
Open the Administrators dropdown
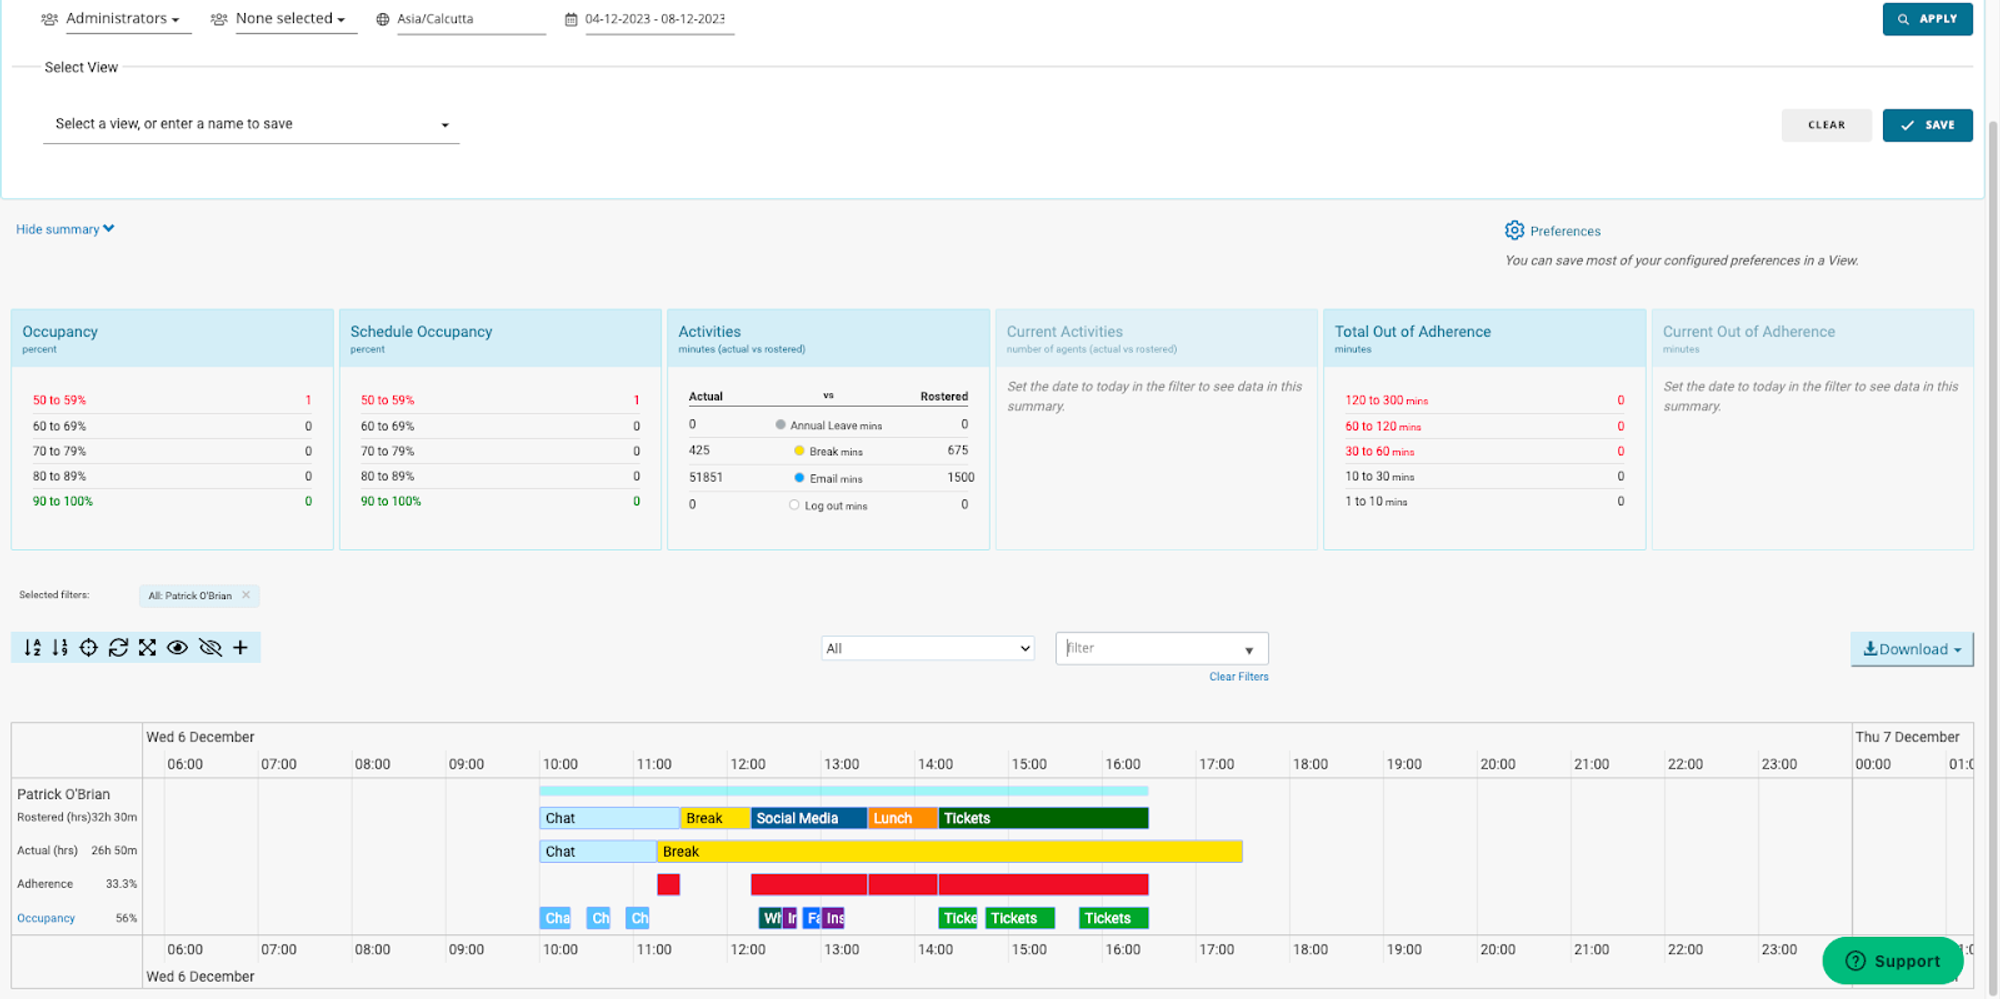(x=128, y=19)
